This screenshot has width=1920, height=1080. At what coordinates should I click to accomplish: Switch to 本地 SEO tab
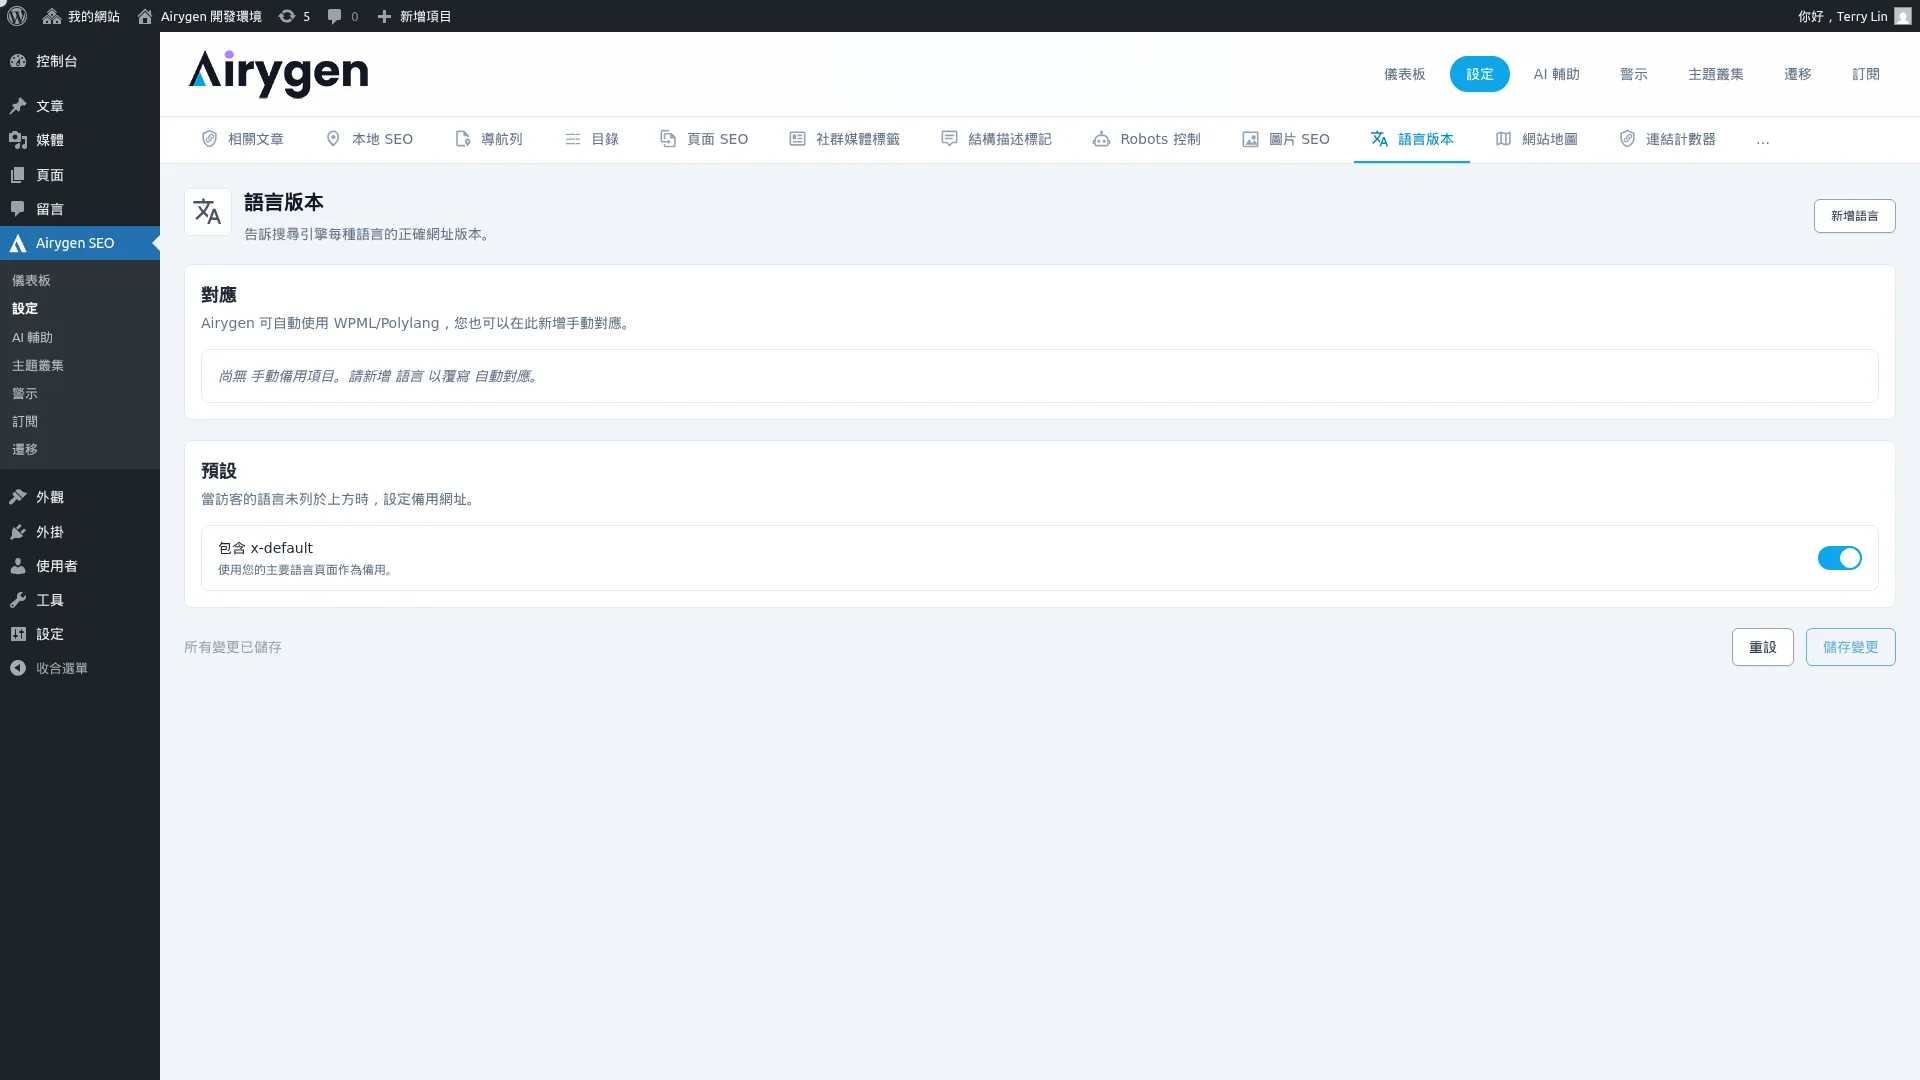[369, 139]
